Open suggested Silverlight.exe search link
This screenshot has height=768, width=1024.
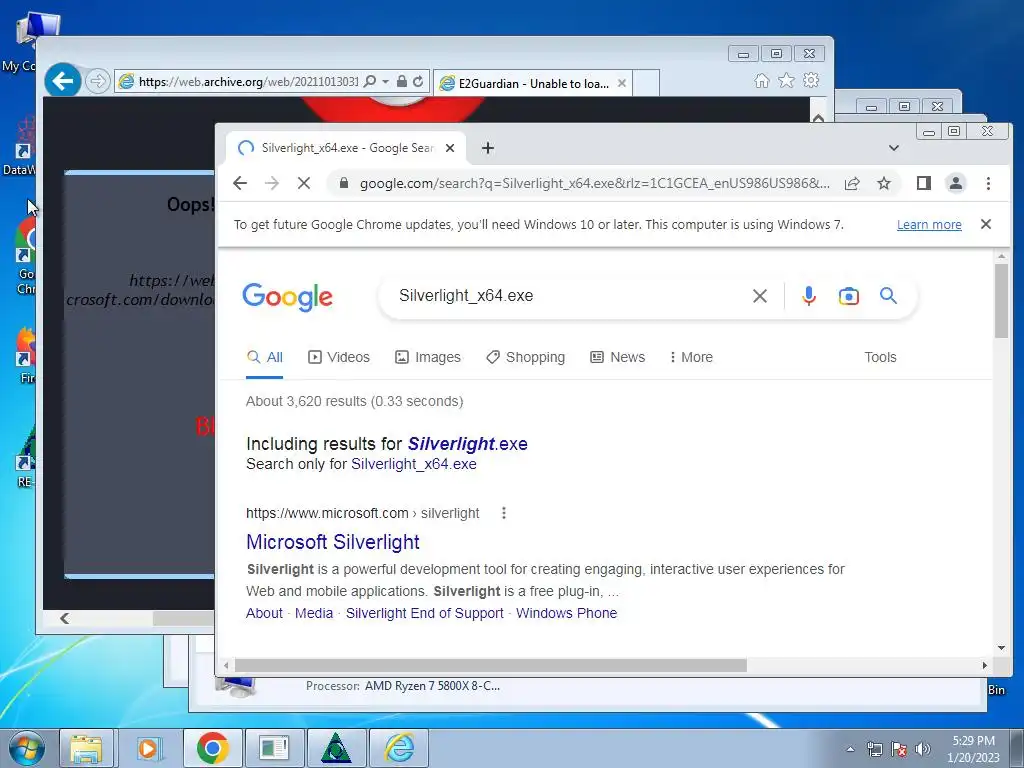tap(468, 444)
